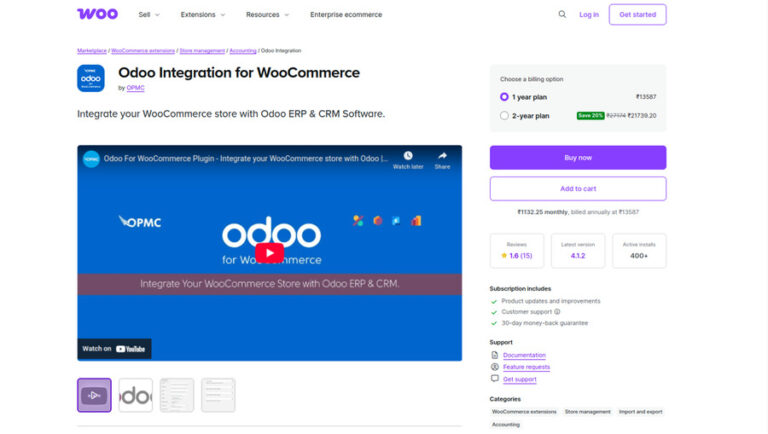This screenshot has height=434, width=768.
Task: Click the Import and export tag
Action: pyautogui.click(x=641, y=412)
